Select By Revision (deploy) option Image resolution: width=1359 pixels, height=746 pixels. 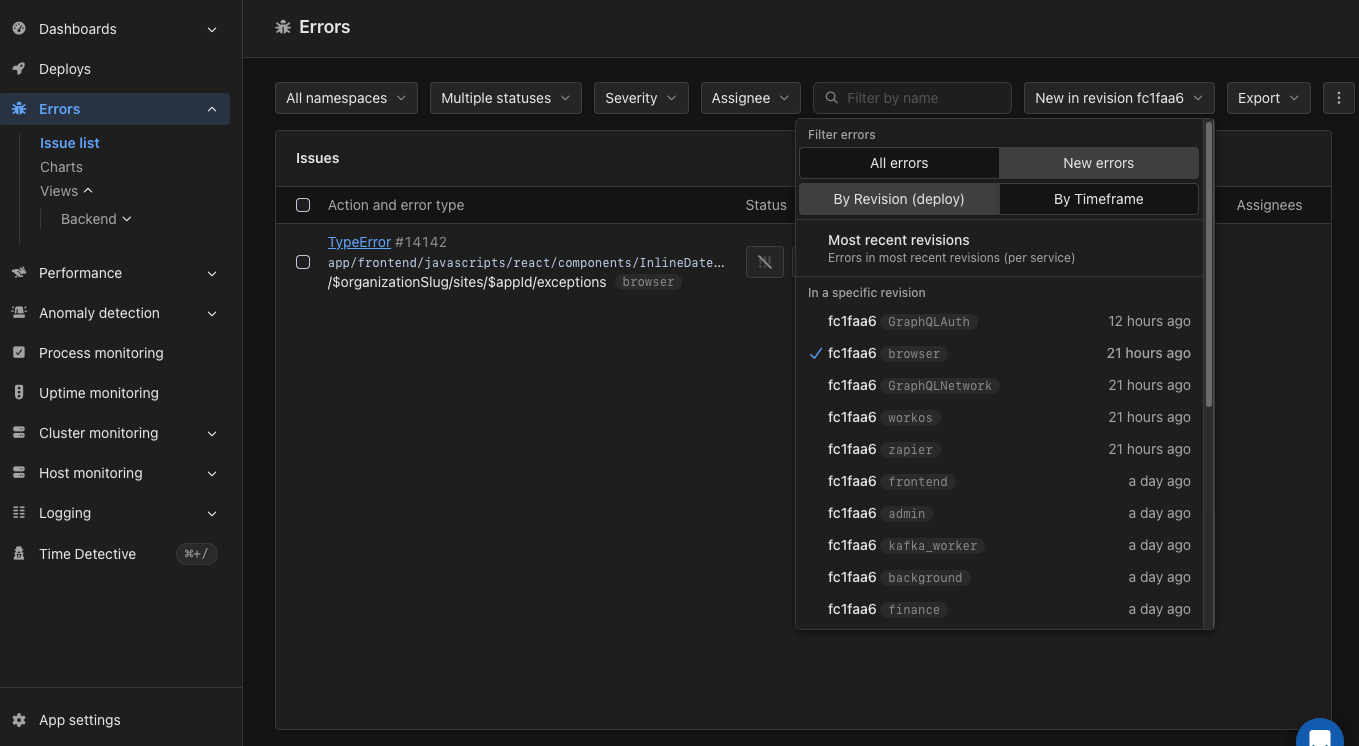coord(899,199)
